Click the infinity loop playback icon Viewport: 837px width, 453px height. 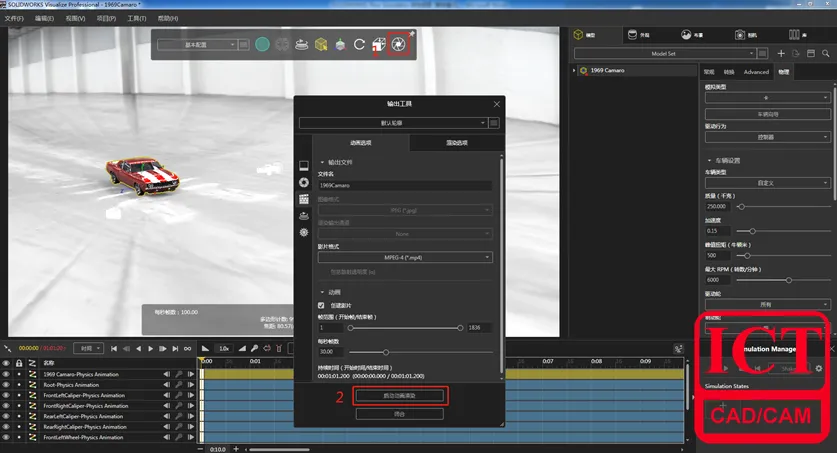(x=187, y=348)
